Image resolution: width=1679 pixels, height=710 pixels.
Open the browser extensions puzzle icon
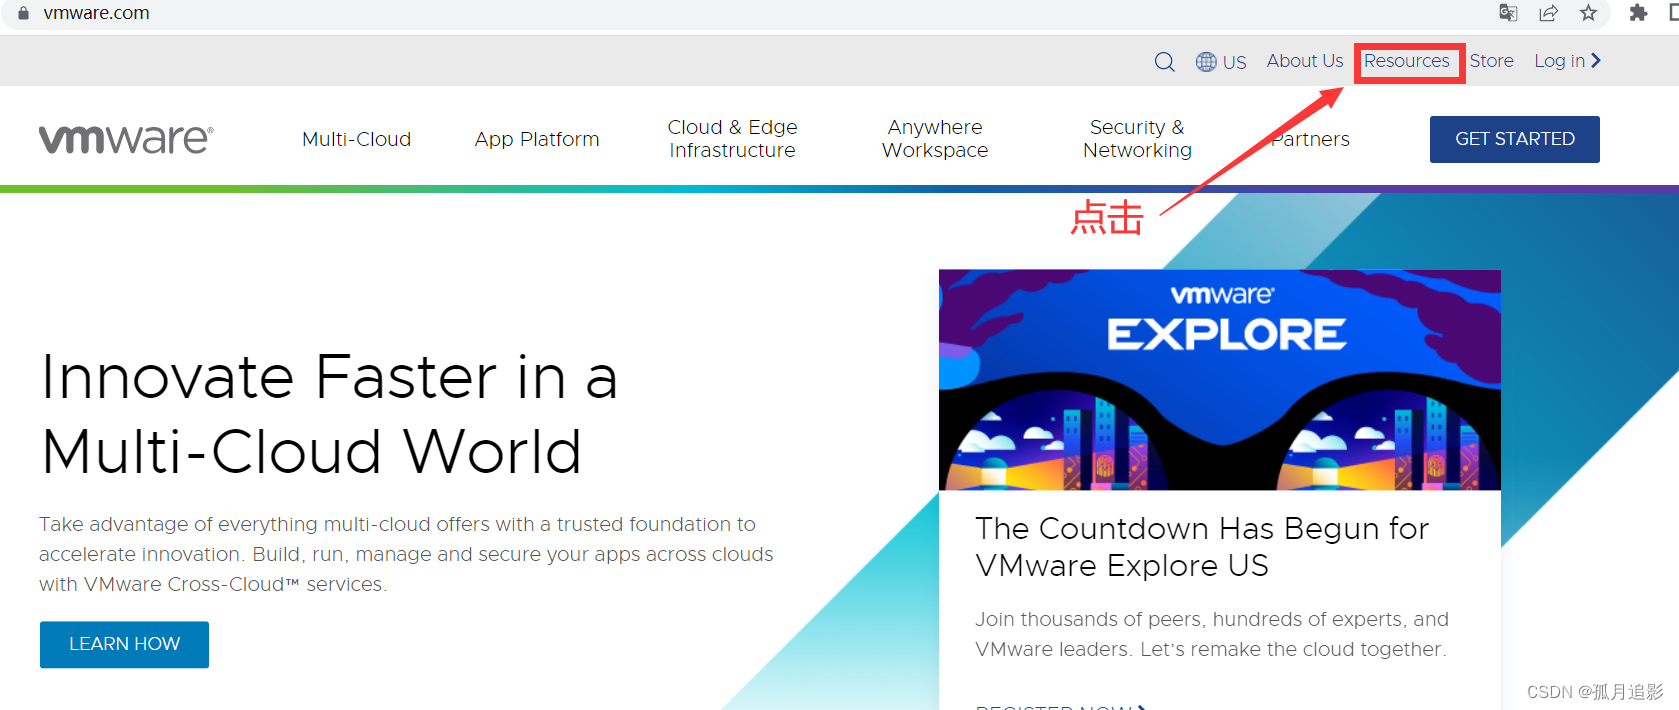click(x=1638, y=13)
